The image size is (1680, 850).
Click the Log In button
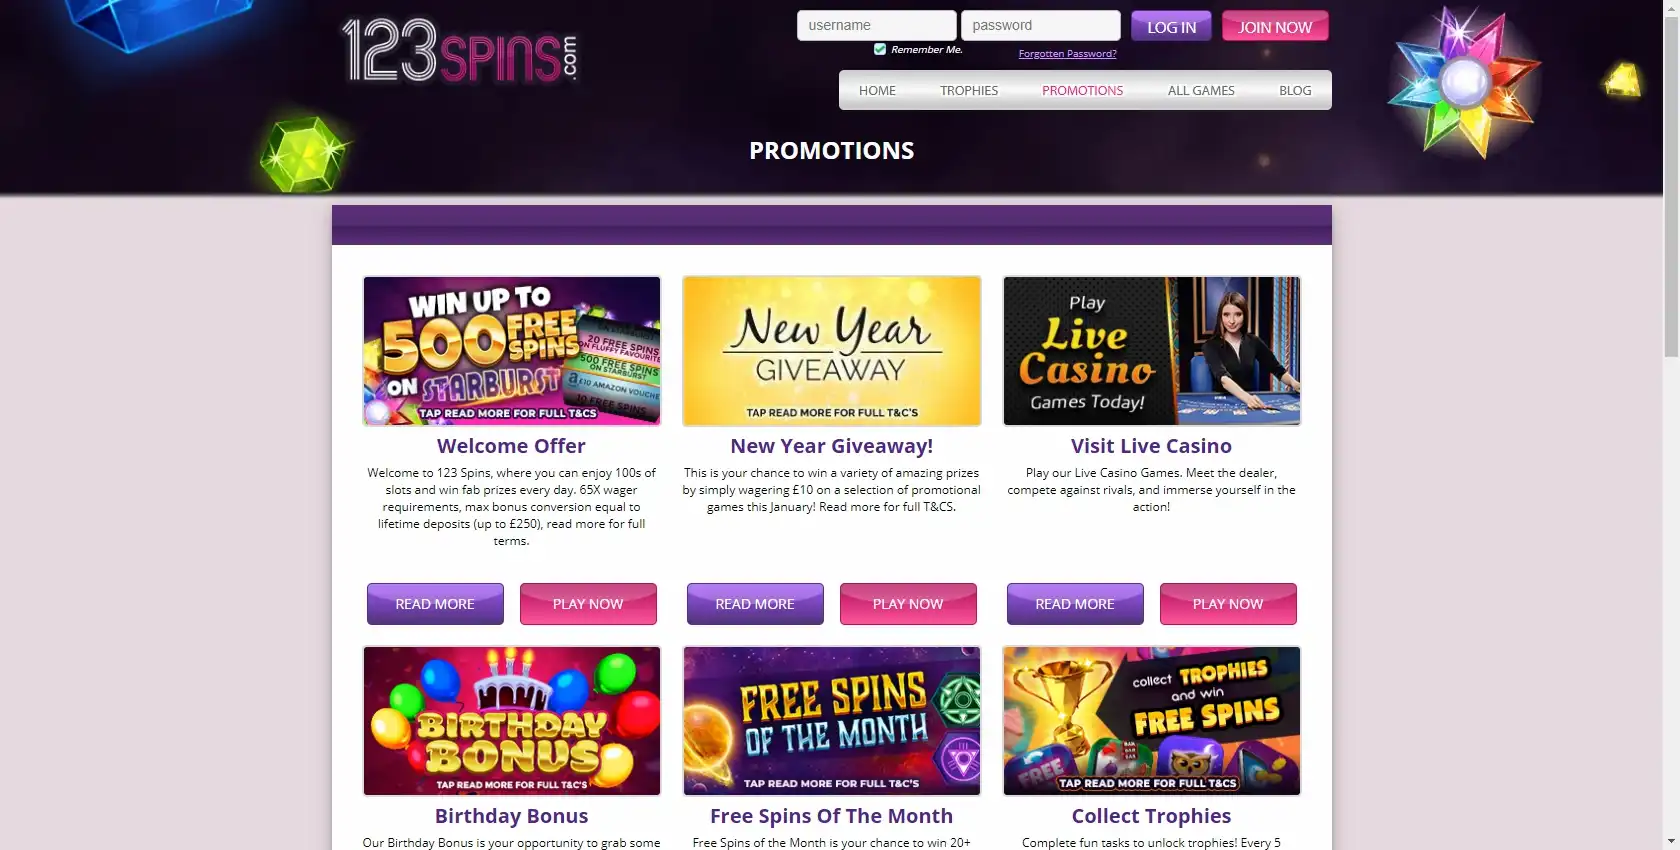[x=1171, y=27]
